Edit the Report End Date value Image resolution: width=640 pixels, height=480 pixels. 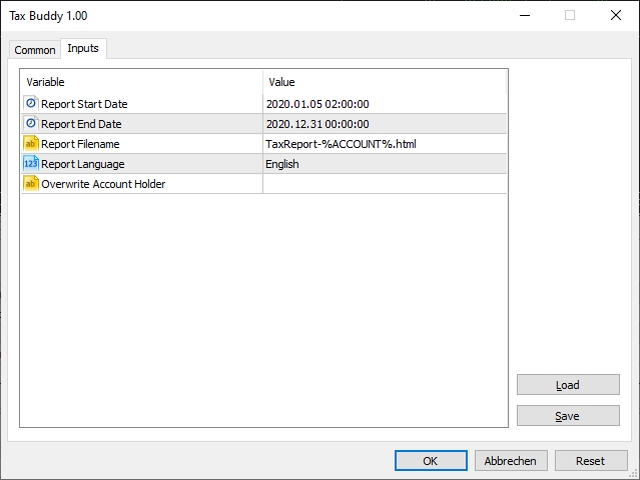[x=385, y=124]
